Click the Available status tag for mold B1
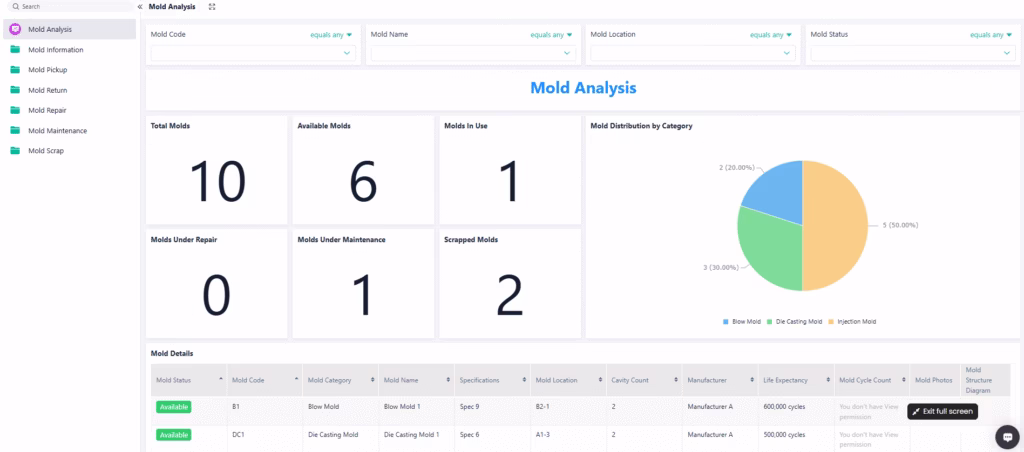Image resolution: width=1024 pixels, height=452 pixels. point(173,407)
